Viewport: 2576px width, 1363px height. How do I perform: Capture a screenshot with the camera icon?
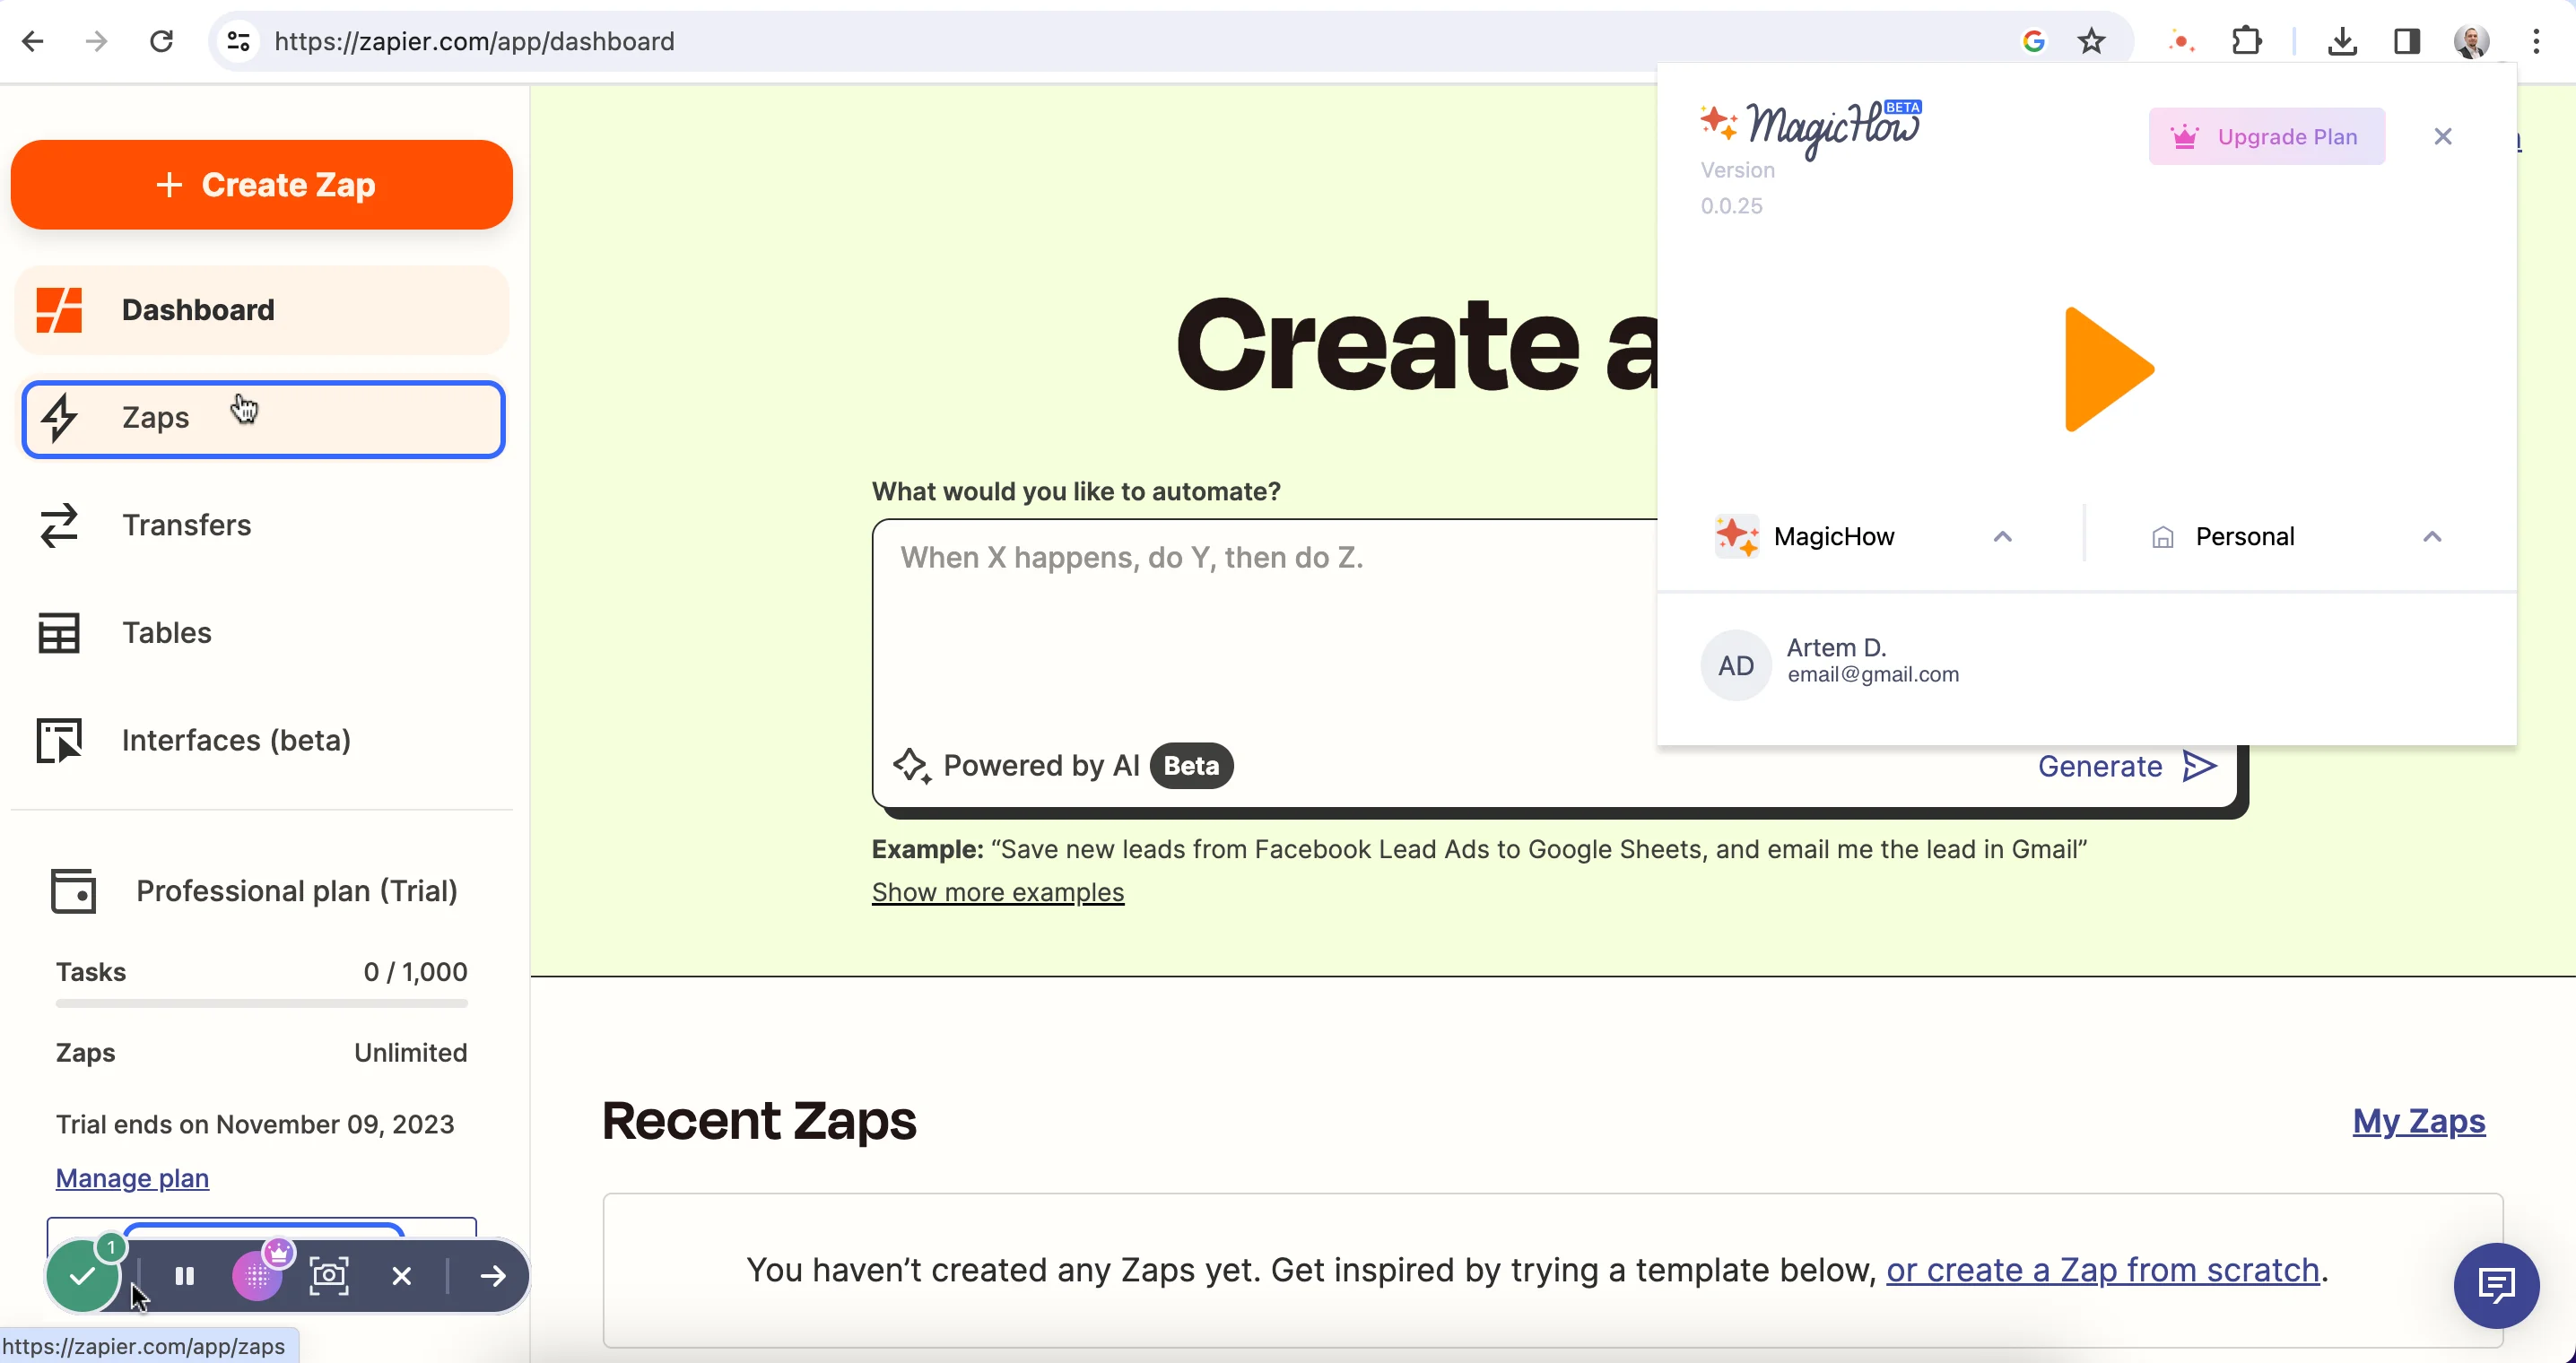point(329,1275)
